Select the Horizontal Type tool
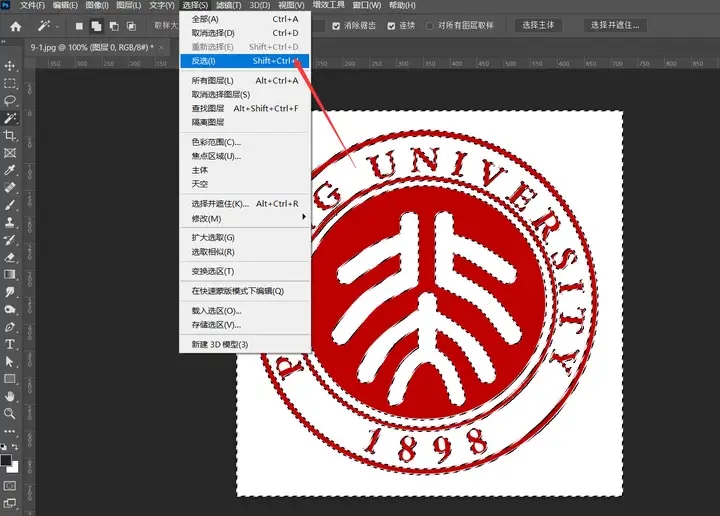The width and height of the screenshot is (720, 516). [x=10, y=344]
